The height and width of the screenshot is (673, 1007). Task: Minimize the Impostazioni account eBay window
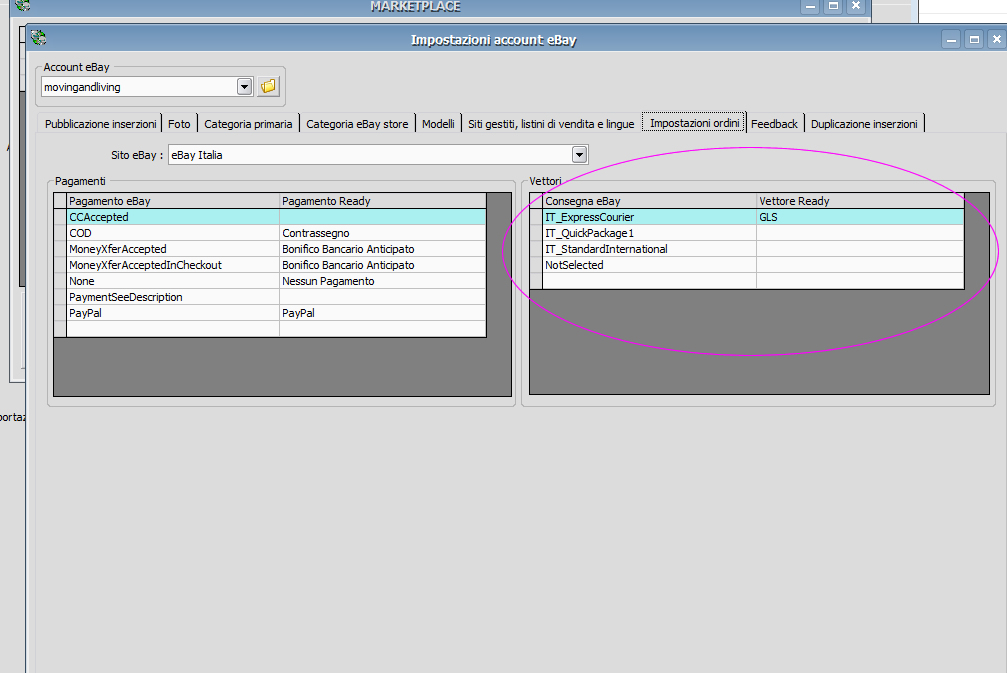[x=951, y=39]
